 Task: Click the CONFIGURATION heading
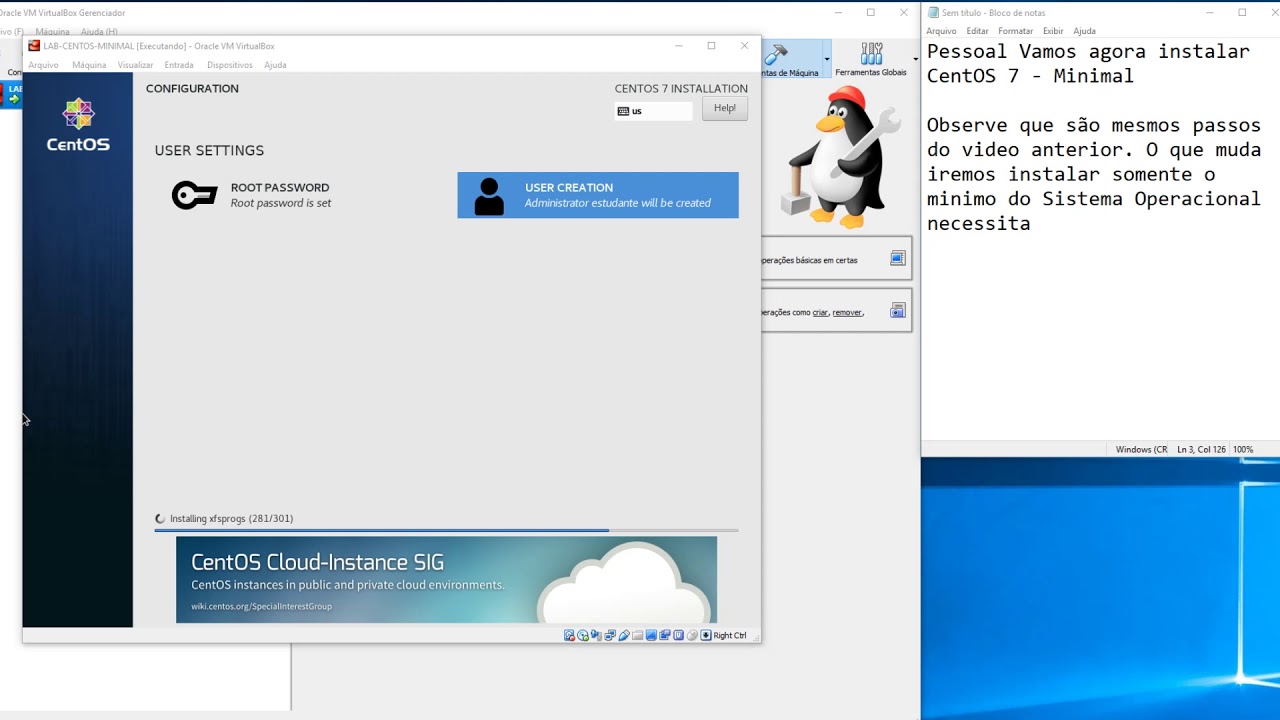click(x=192, y=89)
